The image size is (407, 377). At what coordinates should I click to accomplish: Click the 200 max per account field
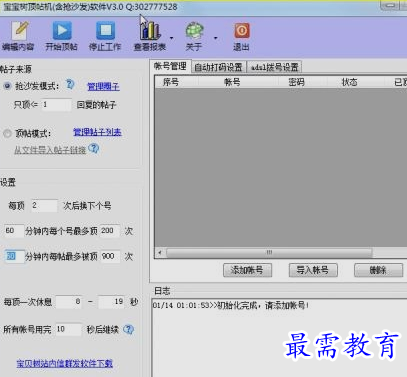[110, 231]
